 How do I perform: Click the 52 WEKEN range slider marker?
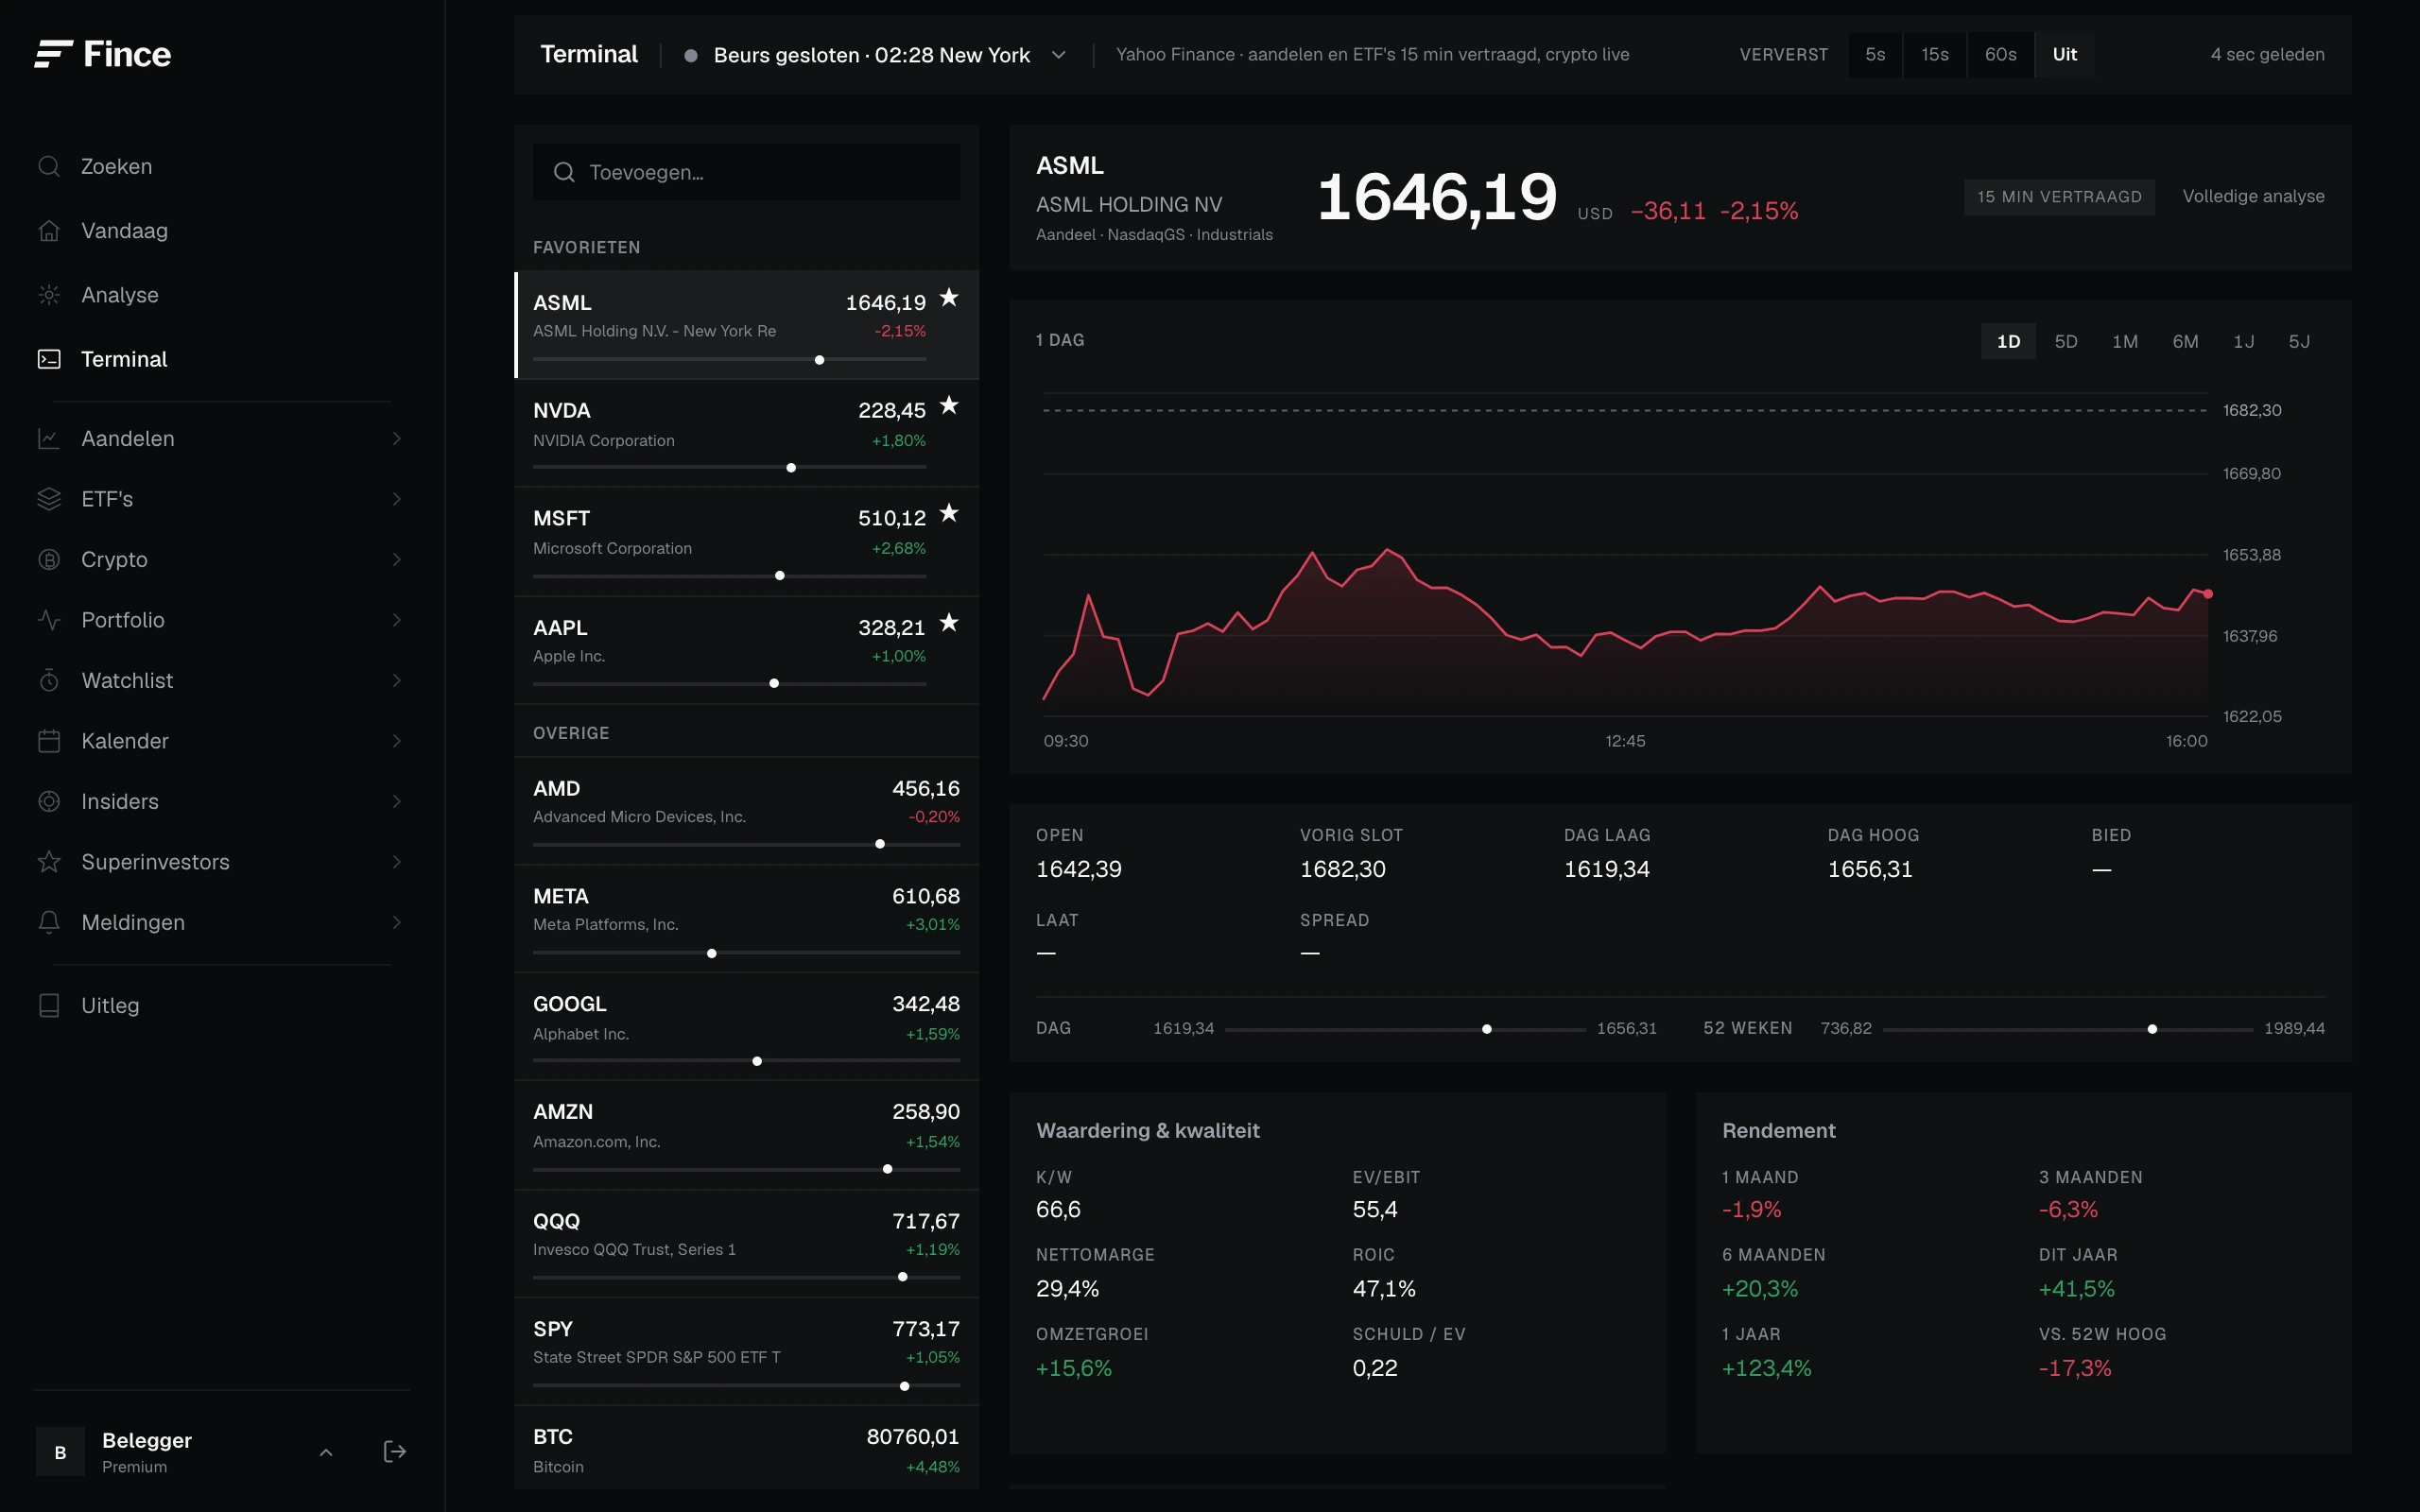click(2152, 1029)
